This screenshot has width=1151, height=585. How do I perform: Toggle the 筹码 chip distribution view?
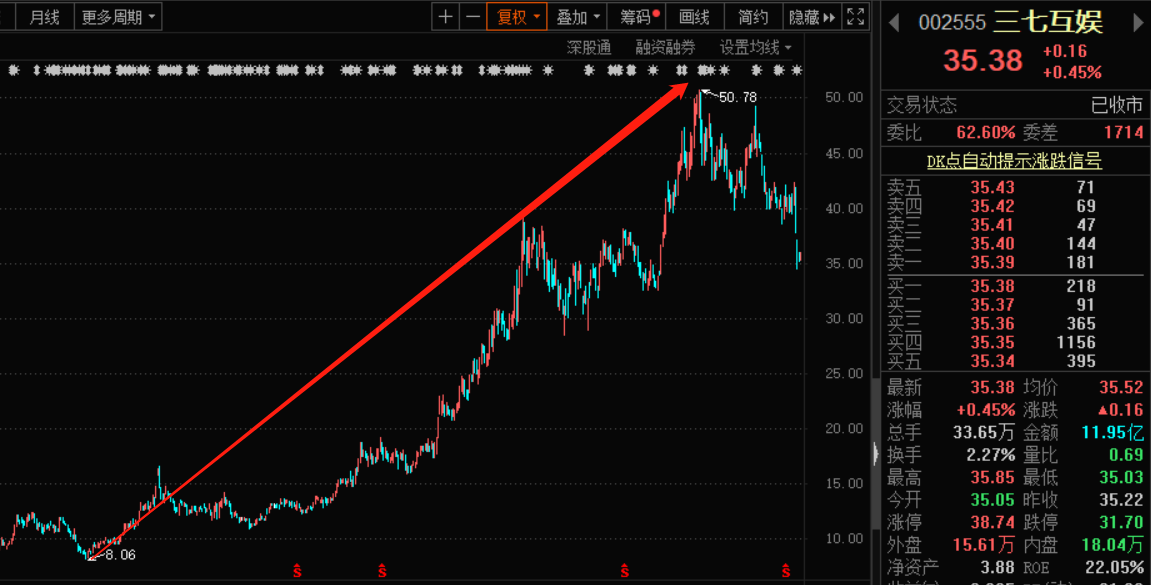click(638, 17)
